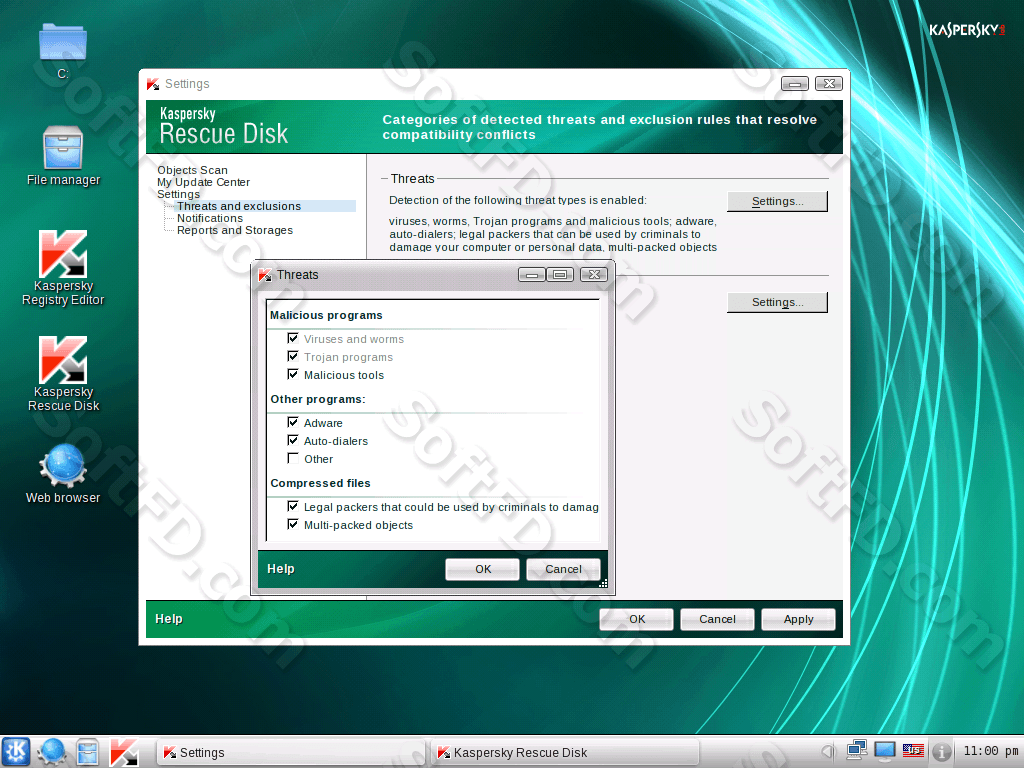This screenshot has width=1024, height=768.
Task: Confirm the Threats dialog with OK
Action: [483, 569]
